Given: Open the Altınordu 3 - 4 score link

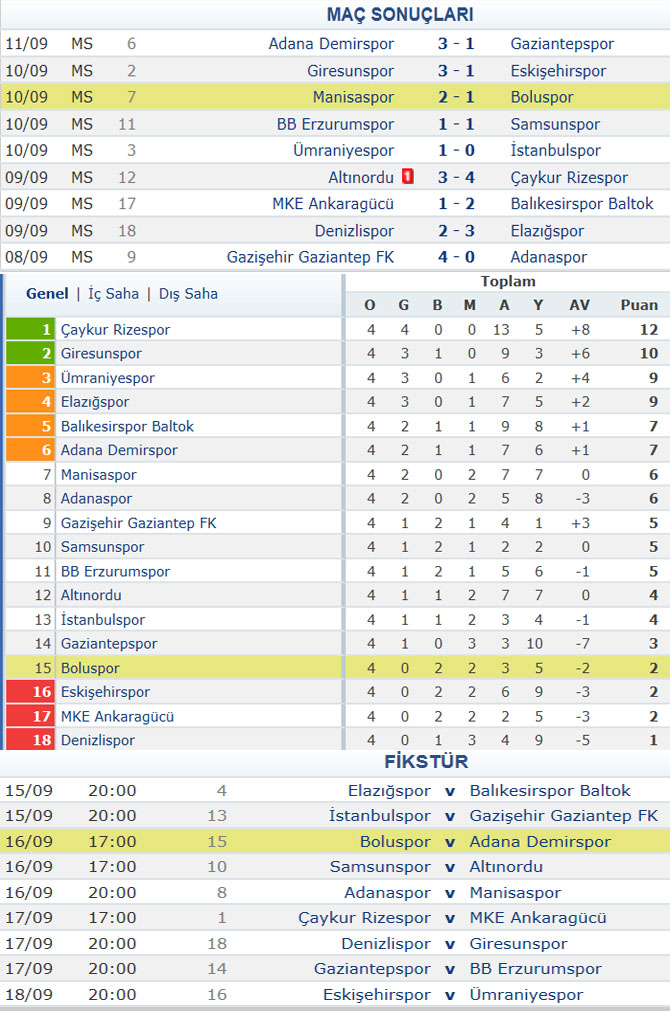Looking at the screenshot, I should click(x=456, y=177).
